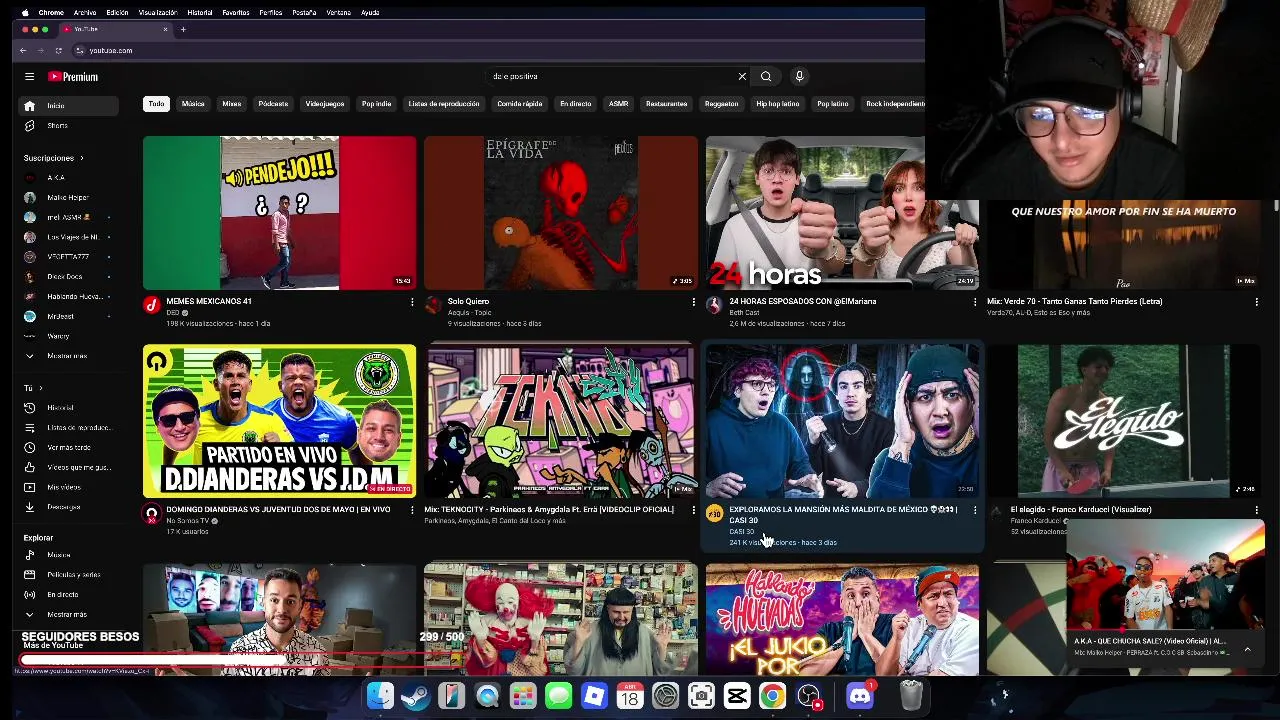
Task: Open the Archivo menu in the macOS menu bar
Action: click(x=85, y=12)
